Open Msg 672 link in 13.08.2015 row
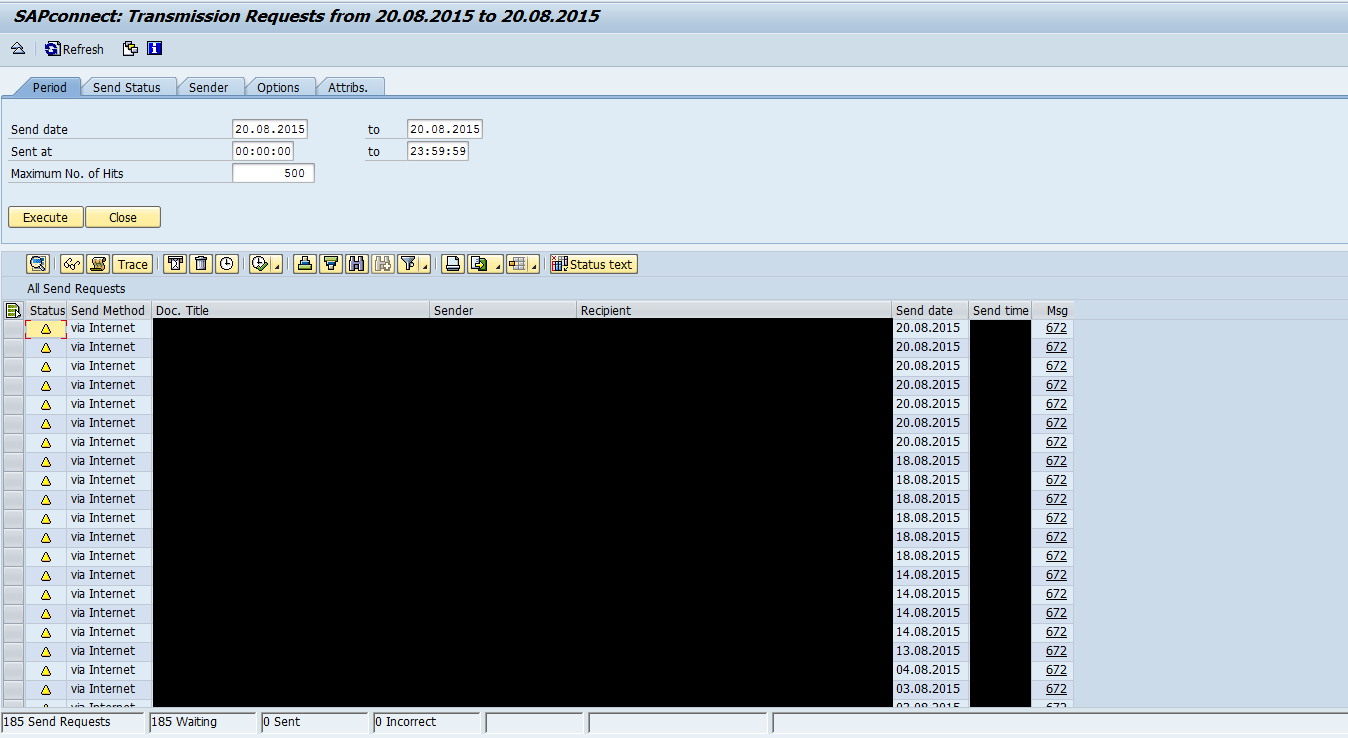 [x=1056, y=651]
